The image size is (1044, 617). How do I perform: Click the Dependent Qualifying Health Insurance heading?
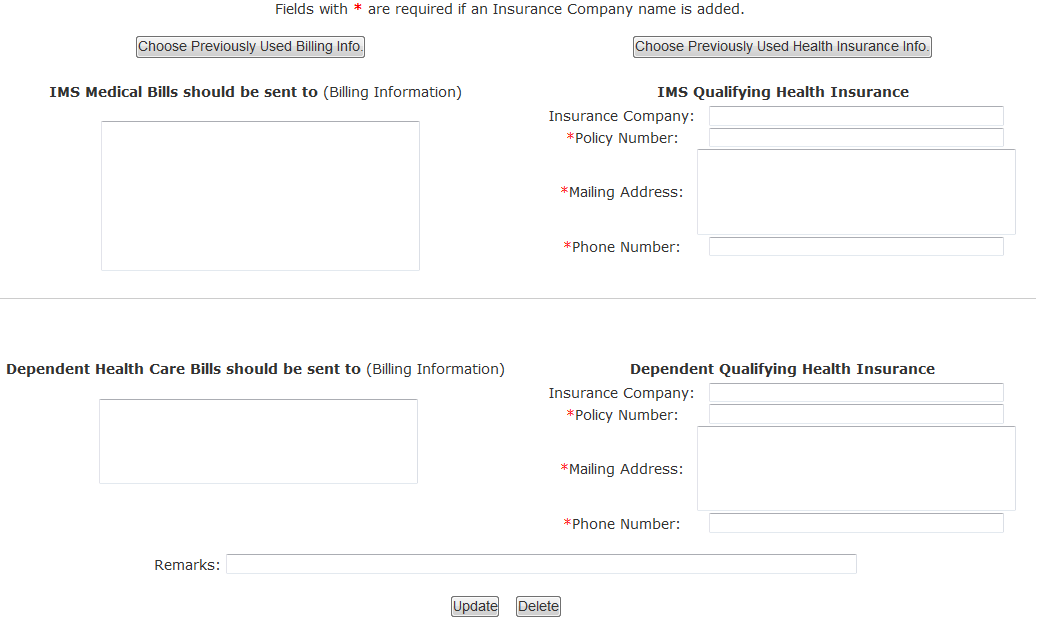(782, 369)
